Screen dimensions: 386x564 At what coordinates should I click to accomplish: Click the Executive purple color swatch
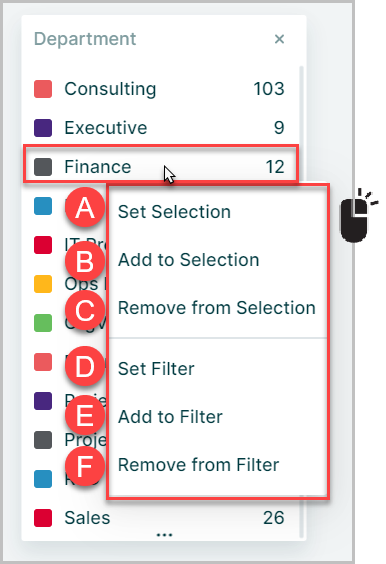[43, 128]
